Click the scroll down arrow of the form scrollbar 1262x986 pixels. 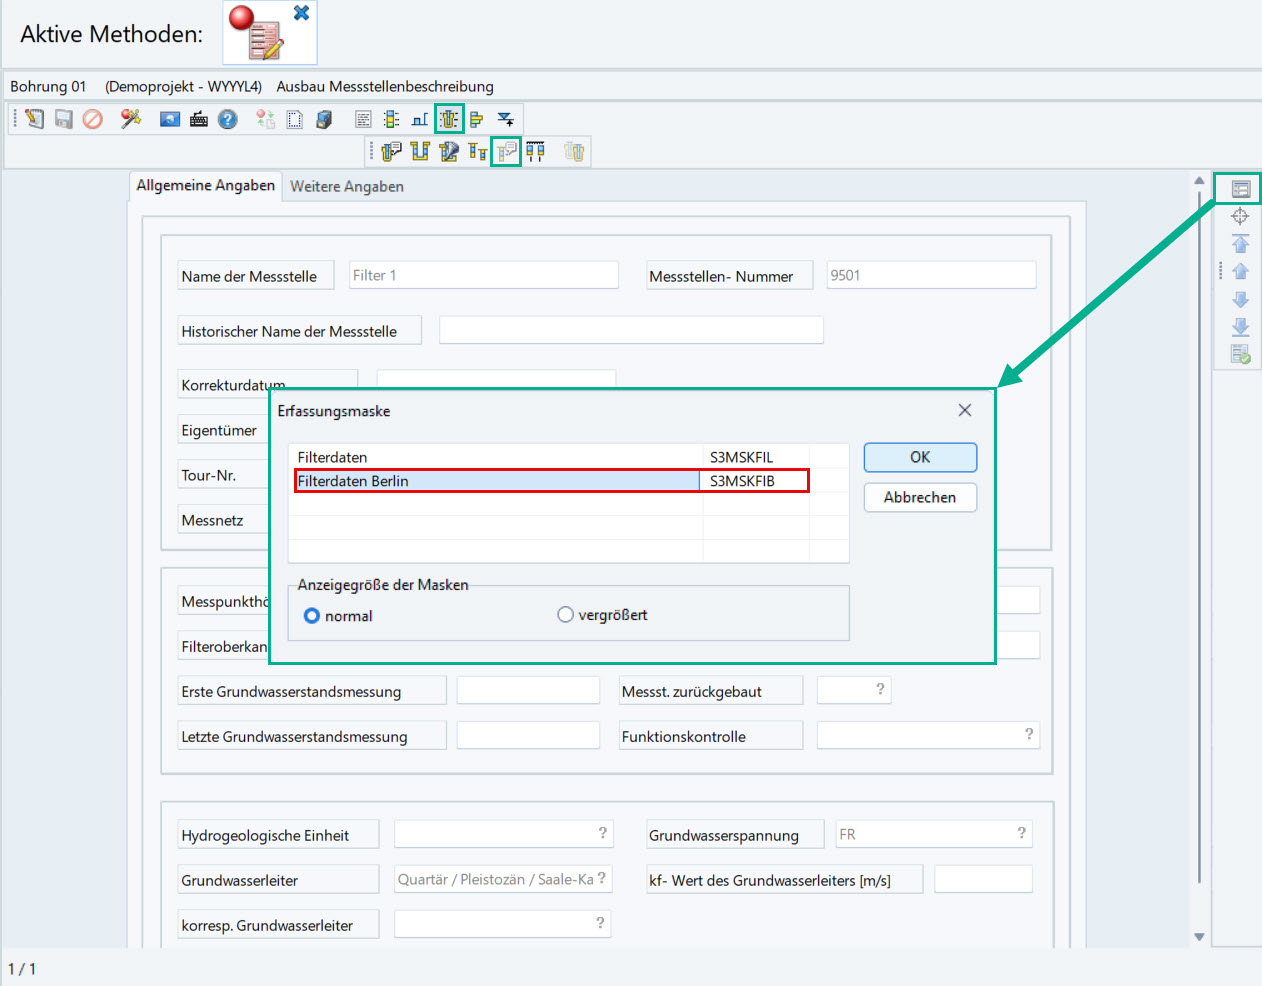click(x=1199, y=937)
